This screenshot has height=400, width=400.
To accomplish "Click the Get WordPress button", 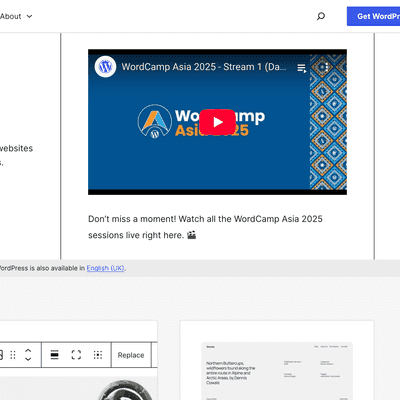I will (373, 16).
